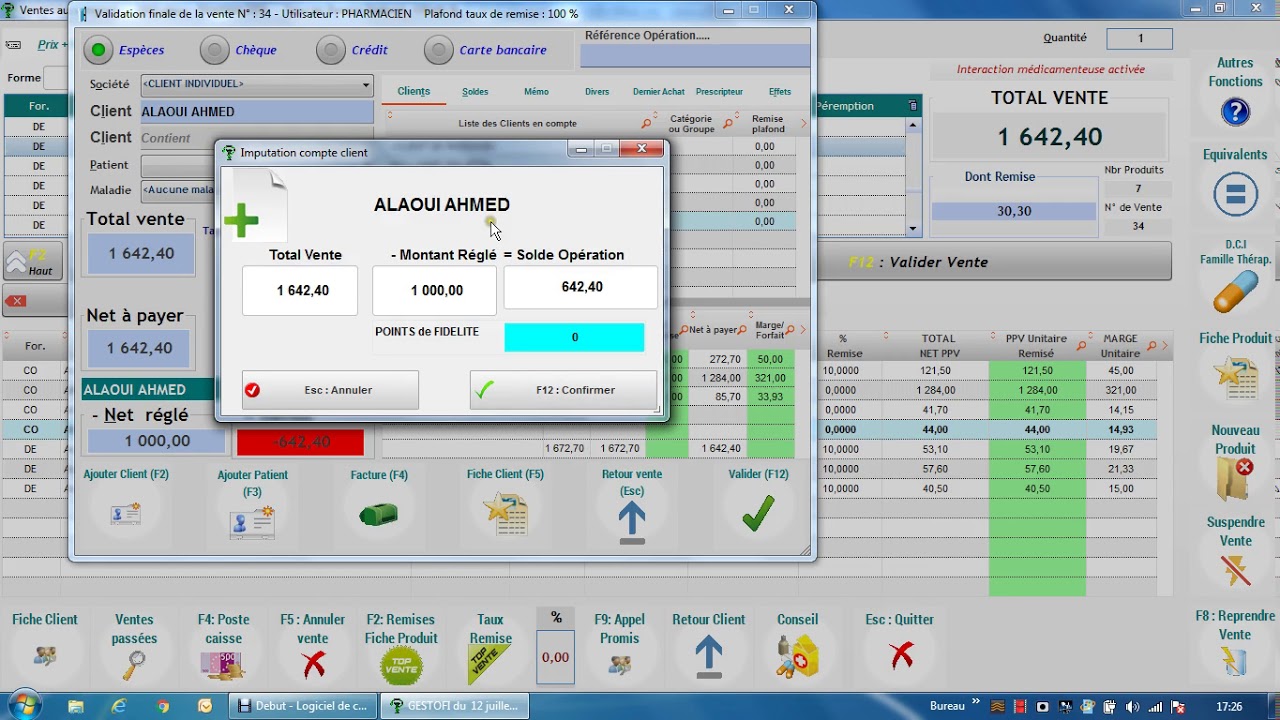Click F2: Remises Fiche Produit icon
Viewport: 1280px width, 720px height.
click(402, 666)
